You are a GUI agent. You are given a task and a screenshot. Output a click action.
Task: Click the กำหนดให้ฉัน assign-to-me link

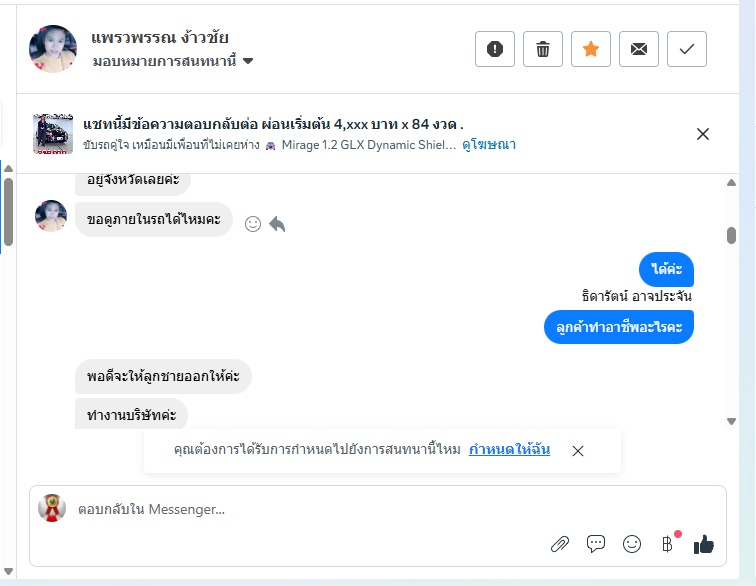click(x=509, y=450)
